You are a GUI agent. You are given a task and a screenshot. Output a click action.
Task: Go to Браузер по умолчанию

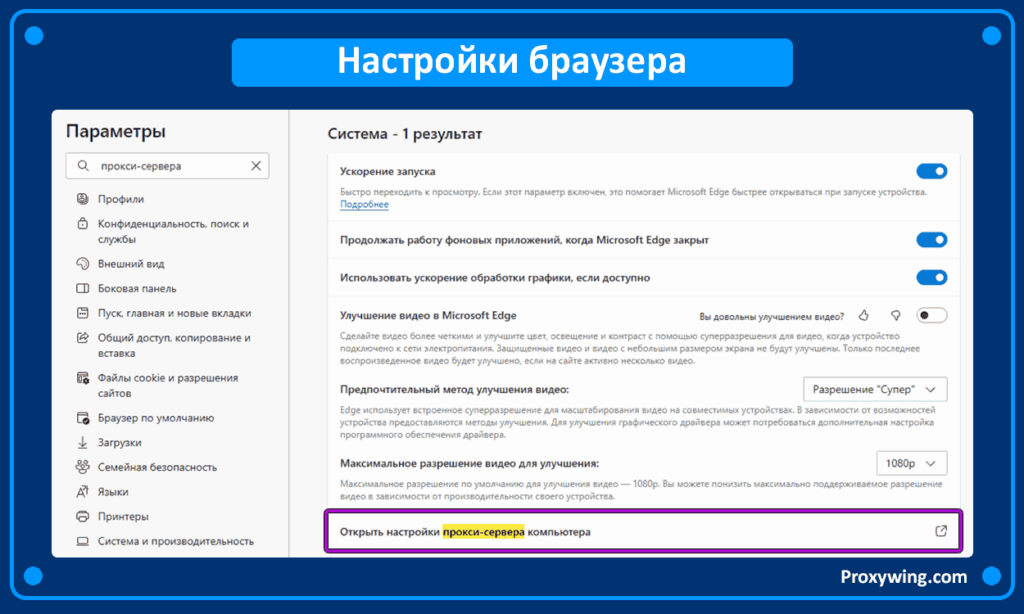(x=155, y=418)
